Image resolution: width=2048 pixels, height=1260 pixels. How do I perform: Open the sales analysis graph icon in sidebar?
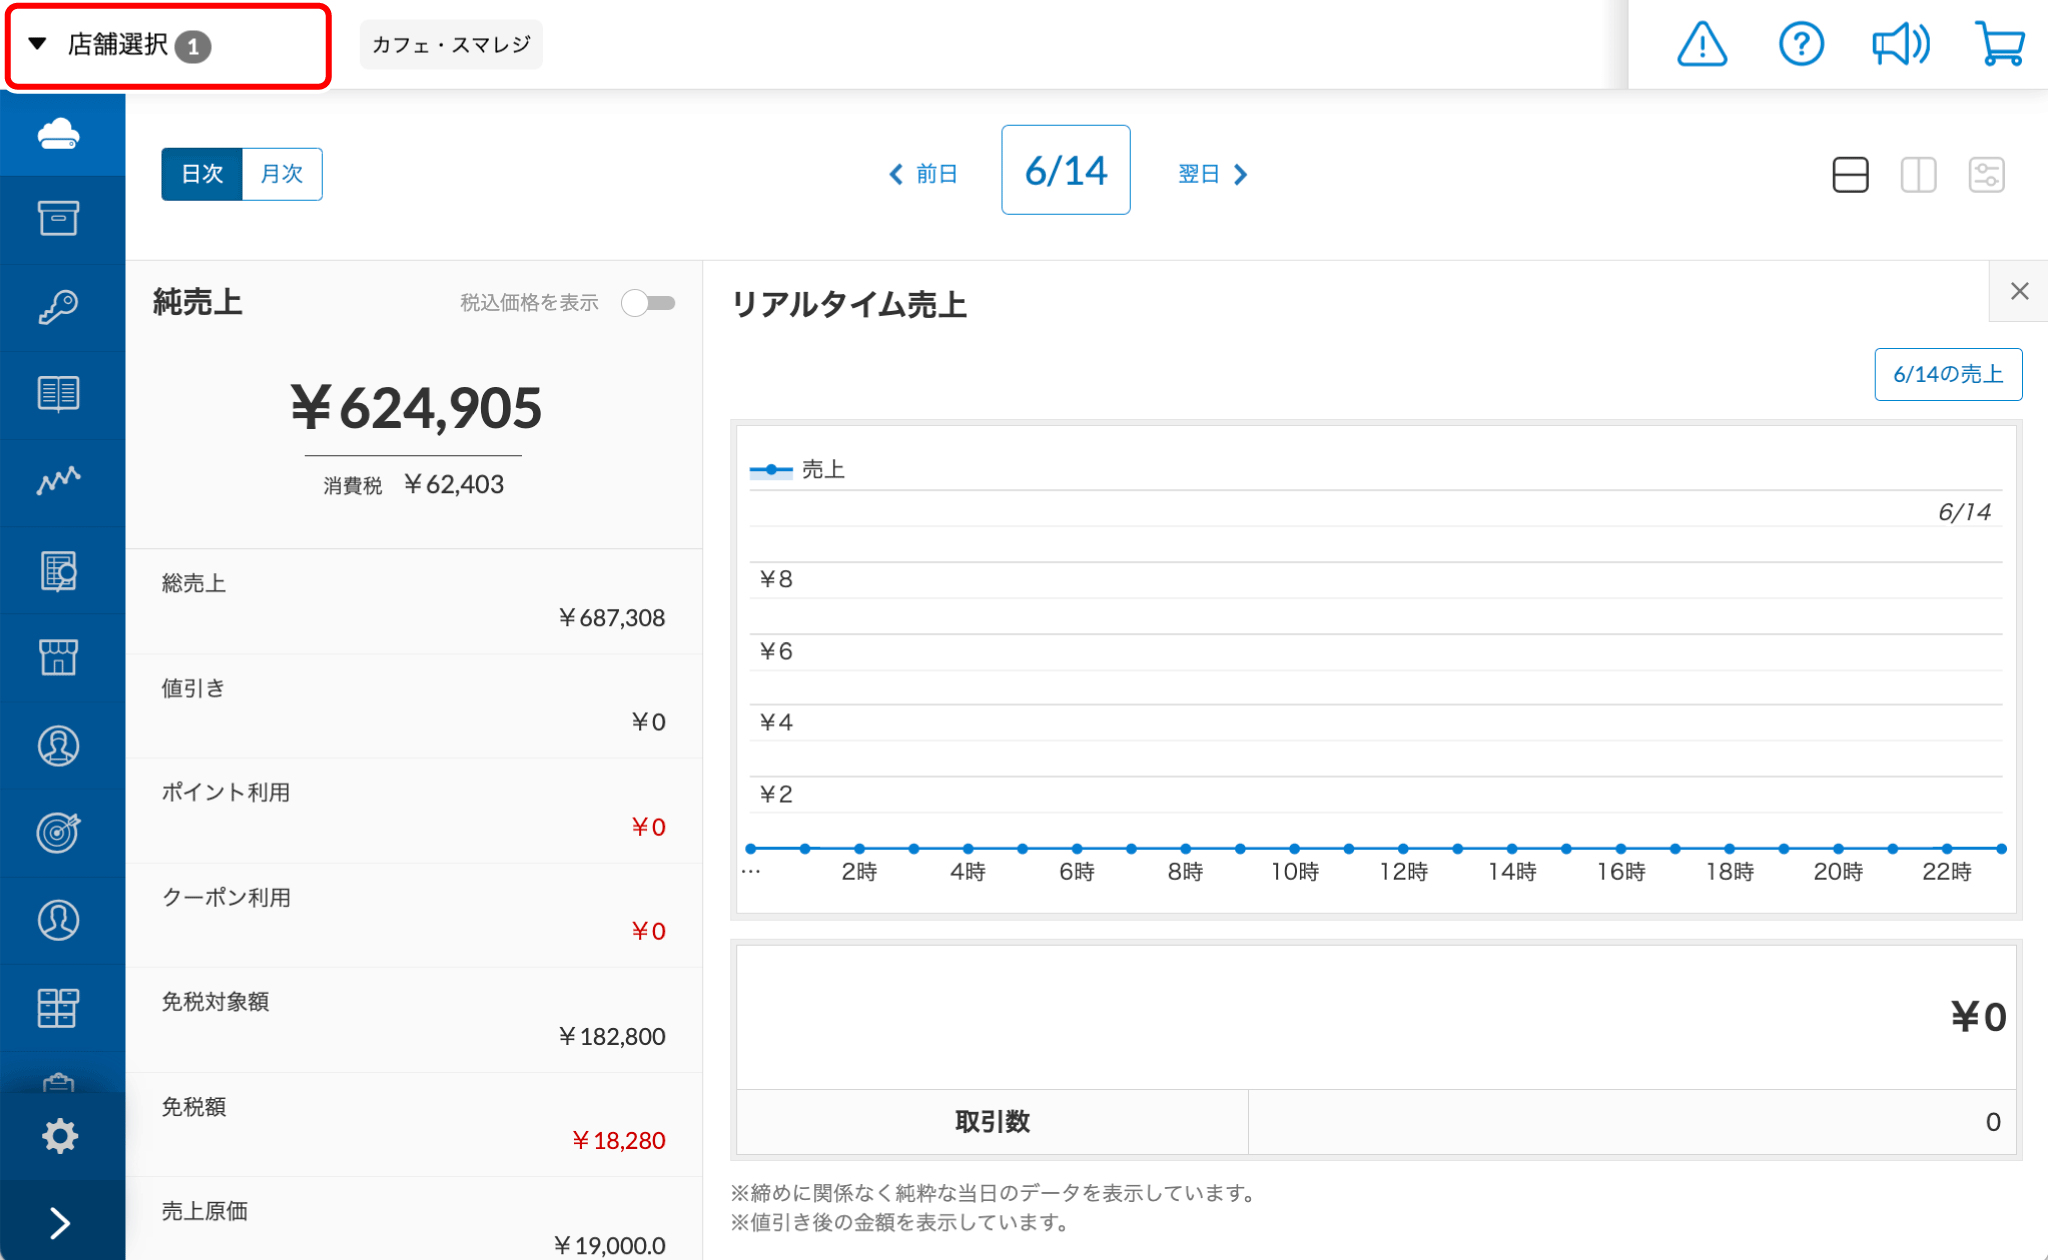coord(59,481)
